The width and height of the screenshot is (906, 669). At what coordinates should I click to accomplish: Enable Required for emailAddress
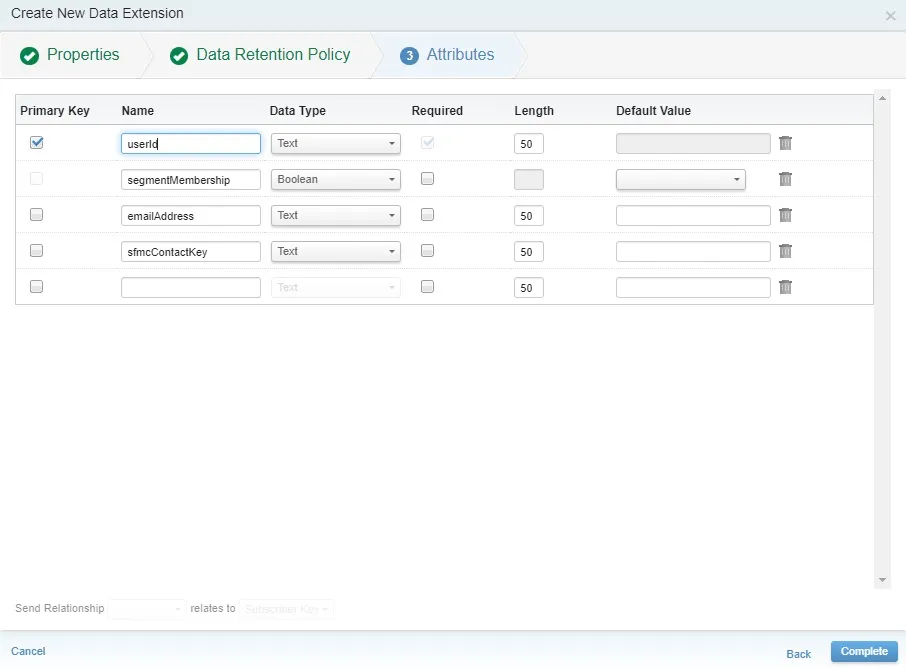click(427, 214)
